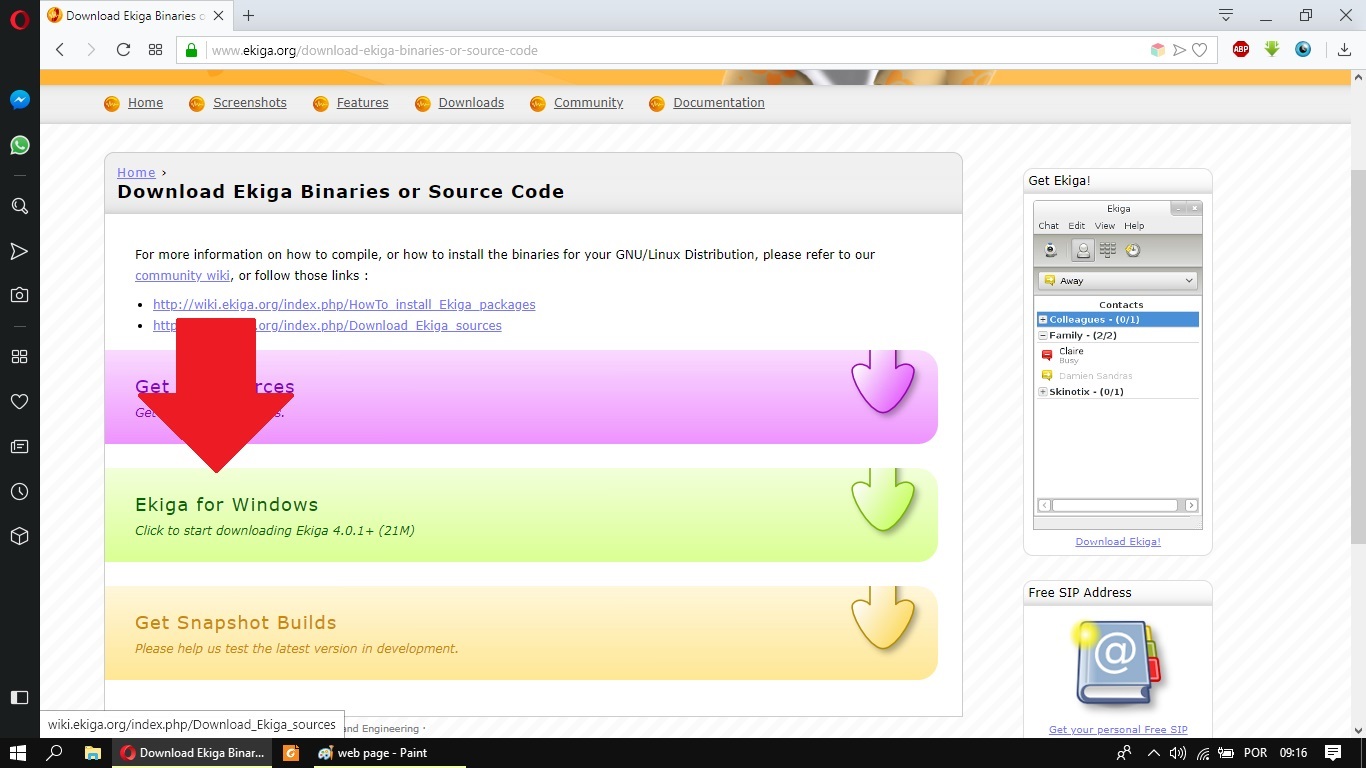Open the HowTo_install_Ekiga_packages link

click(x=344, y=304)
